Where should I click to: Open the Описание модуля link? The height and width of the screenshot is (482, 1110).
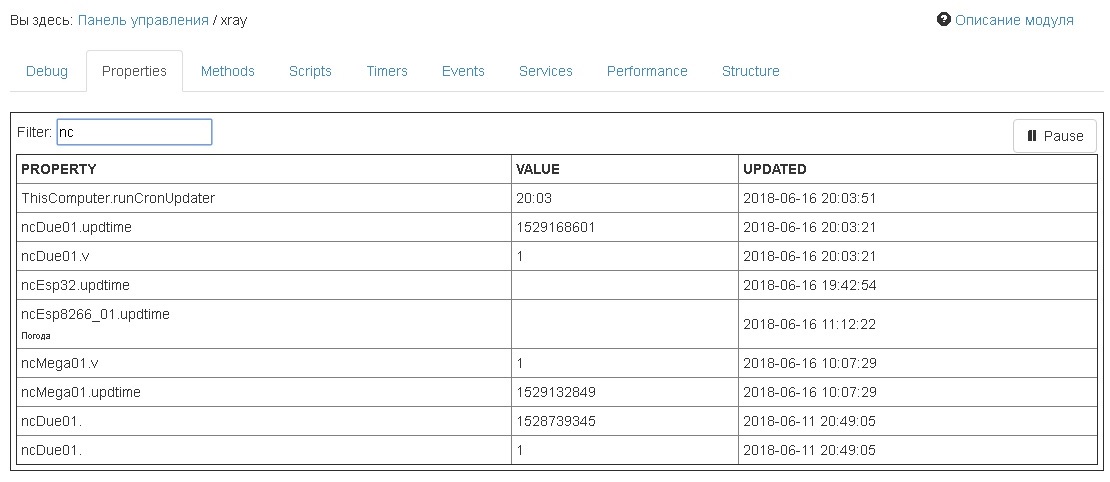click(1014, 20)
